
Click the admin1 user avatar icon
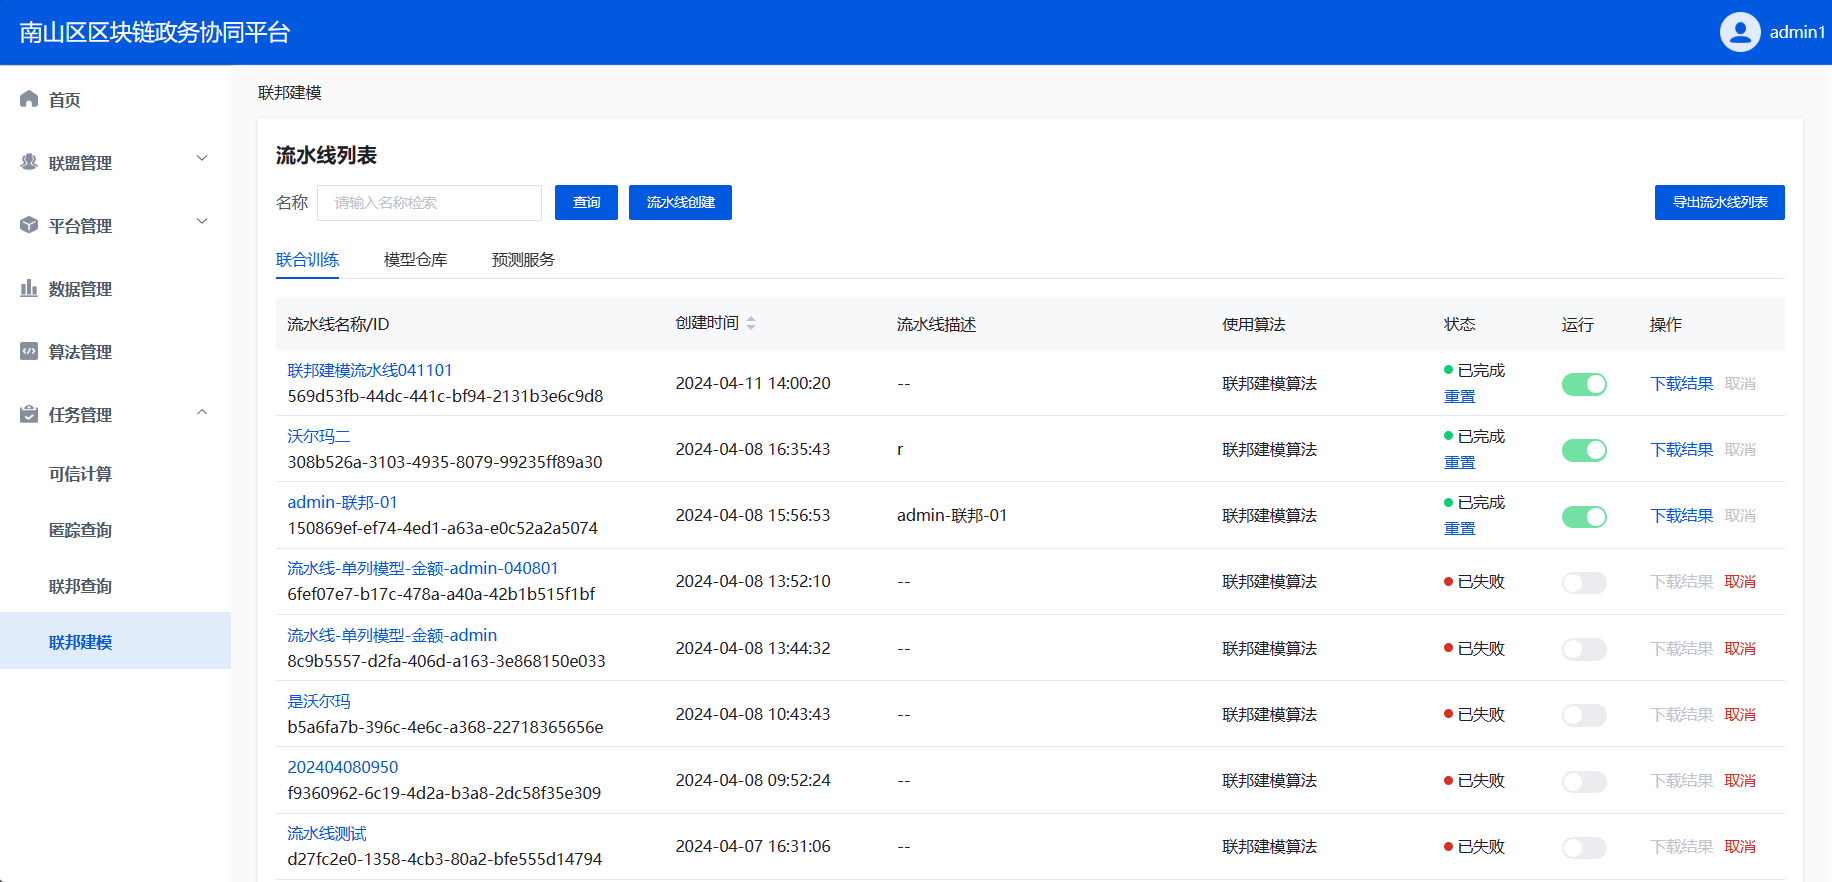(1740, 32)
